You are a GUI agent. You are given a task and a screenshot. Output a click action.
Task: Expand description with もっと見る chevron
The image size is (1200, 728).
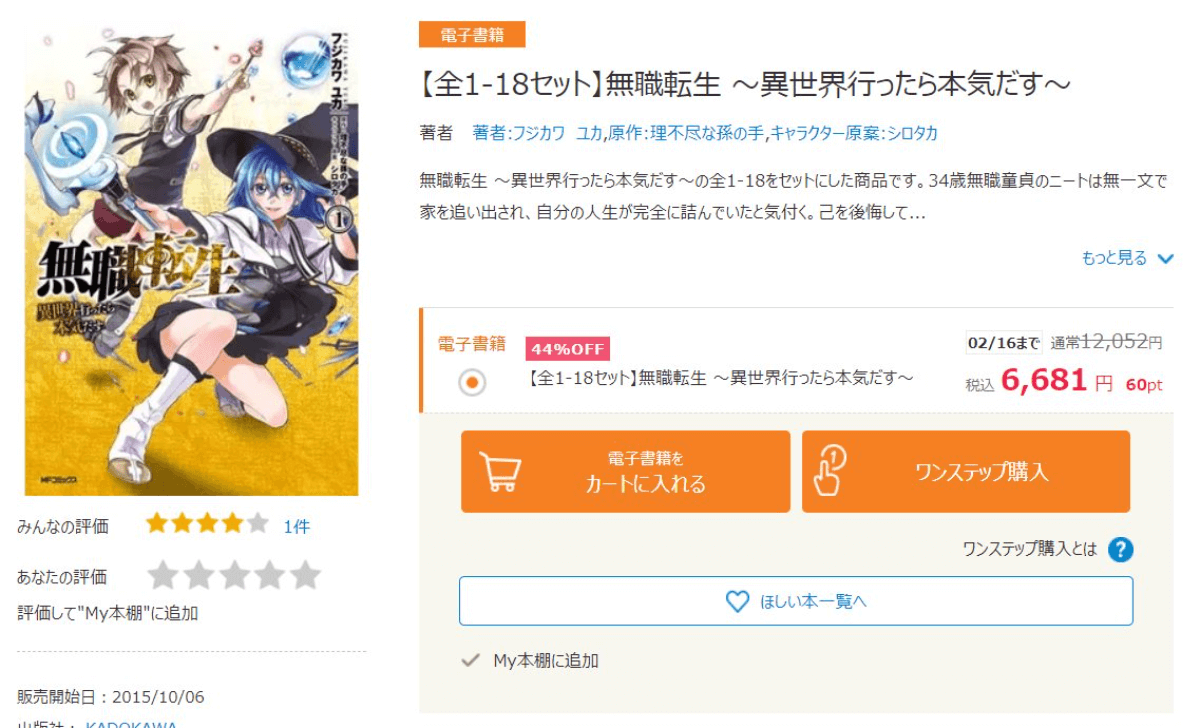[x=1165, y=259]
